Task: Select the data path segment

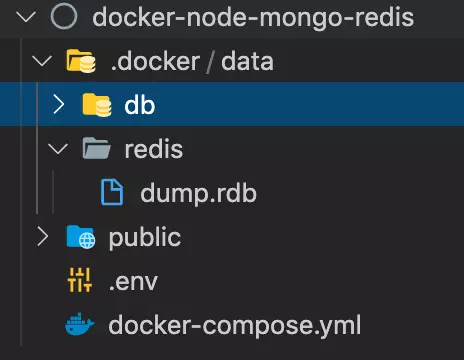Action: pyautogui.click(x=247, y=61)
